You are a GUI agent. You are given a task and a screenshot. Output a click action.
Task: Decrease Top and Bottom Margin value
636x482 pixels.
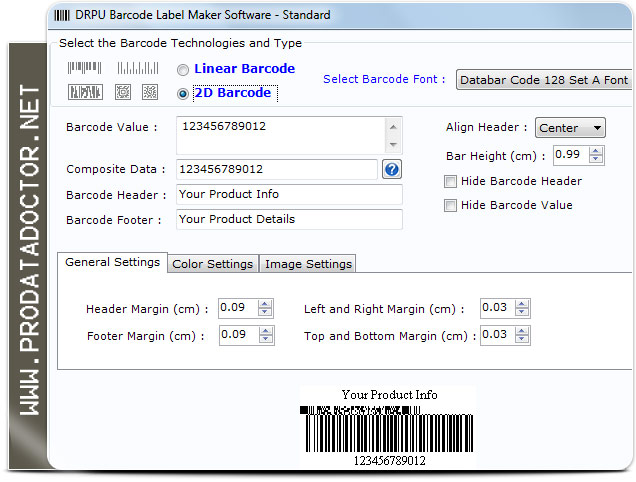click(x=522, y=340)
